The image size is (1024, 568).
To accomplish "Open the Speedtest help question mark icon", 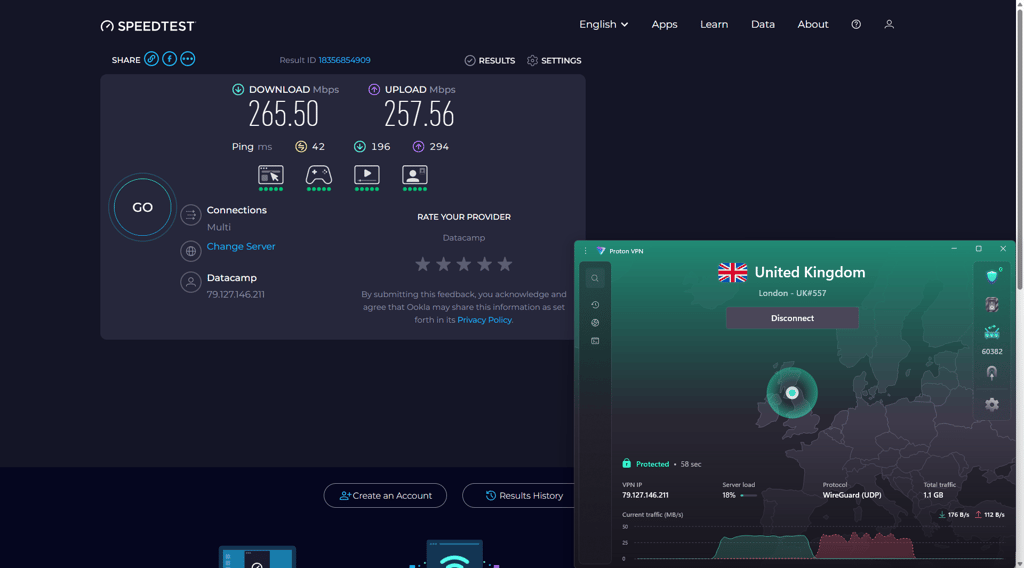I will coord(856,24).
